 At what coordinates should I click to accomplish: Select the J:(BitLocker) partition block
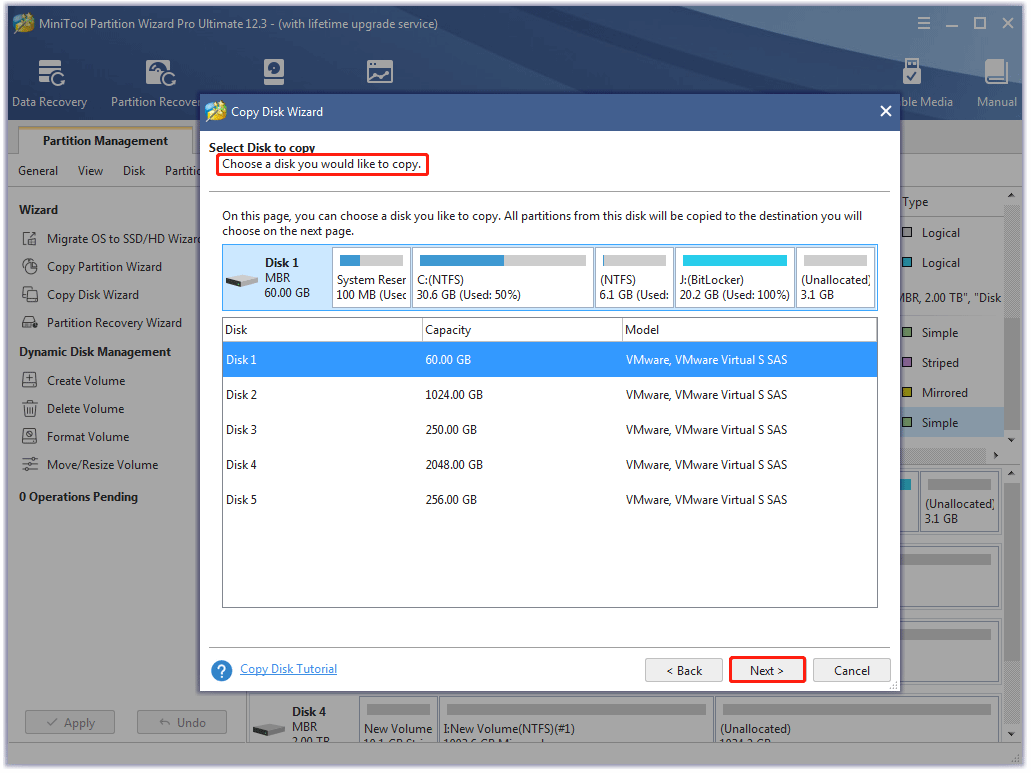click(x=734, y=277)
